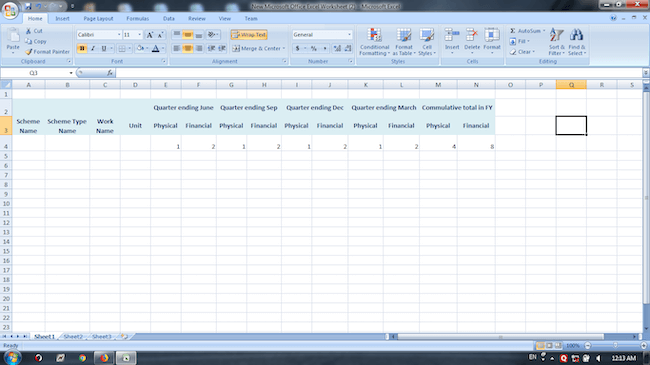Image resolution: width=650 pixels, height=365 pixels.
Task: Apply center horizontal alignment
Action: [188, 49]
